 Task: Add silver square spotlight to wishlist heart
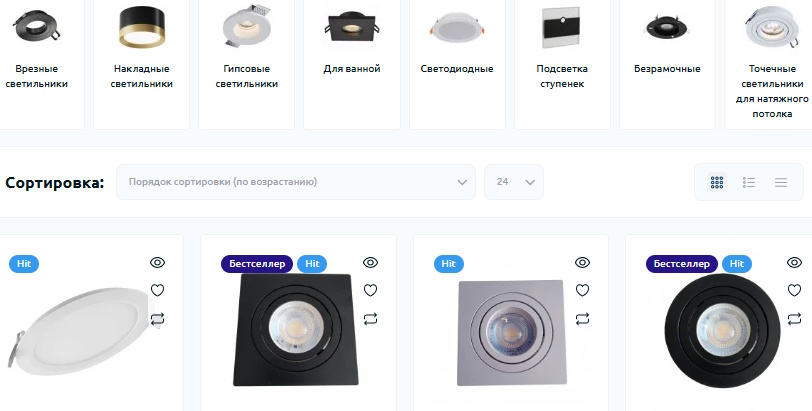click(583, 290)
